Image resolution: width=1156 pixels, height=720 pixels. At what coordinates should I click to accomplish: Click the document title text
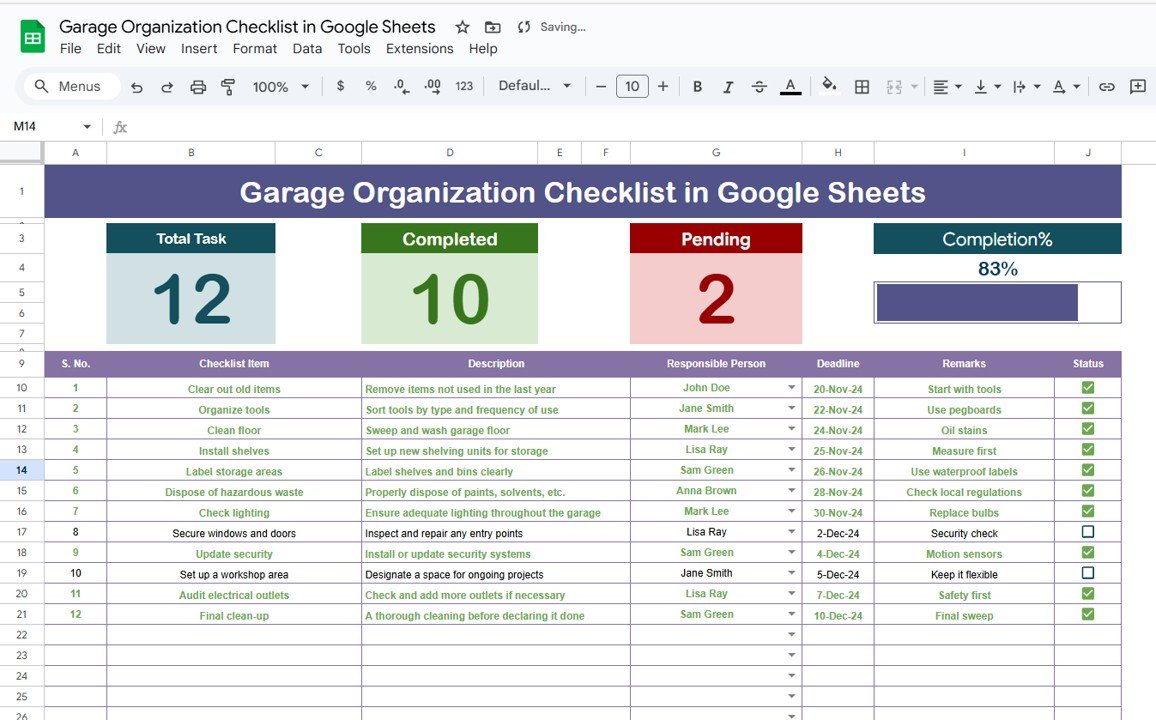[x=247, y=27]
